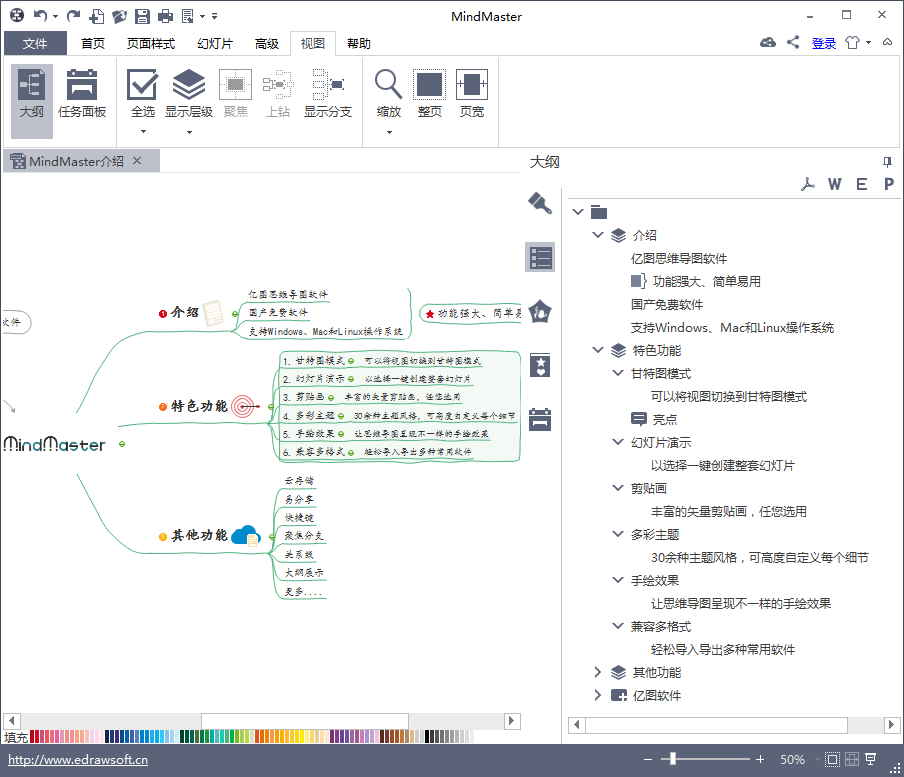Click the open file icon

pos(119,16)
